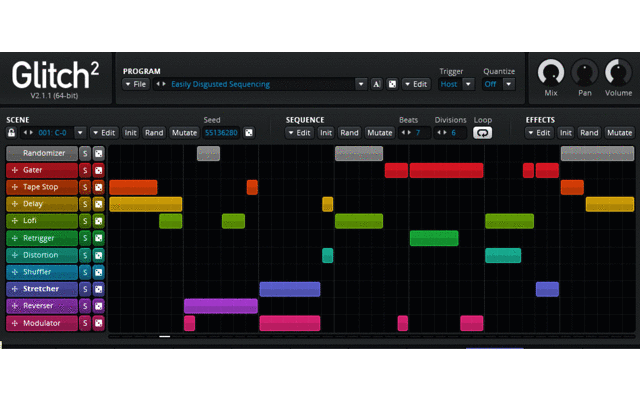640x400 pixels.
Task: Randomize the Modulator effect dice
Action: tap(98, 323)
